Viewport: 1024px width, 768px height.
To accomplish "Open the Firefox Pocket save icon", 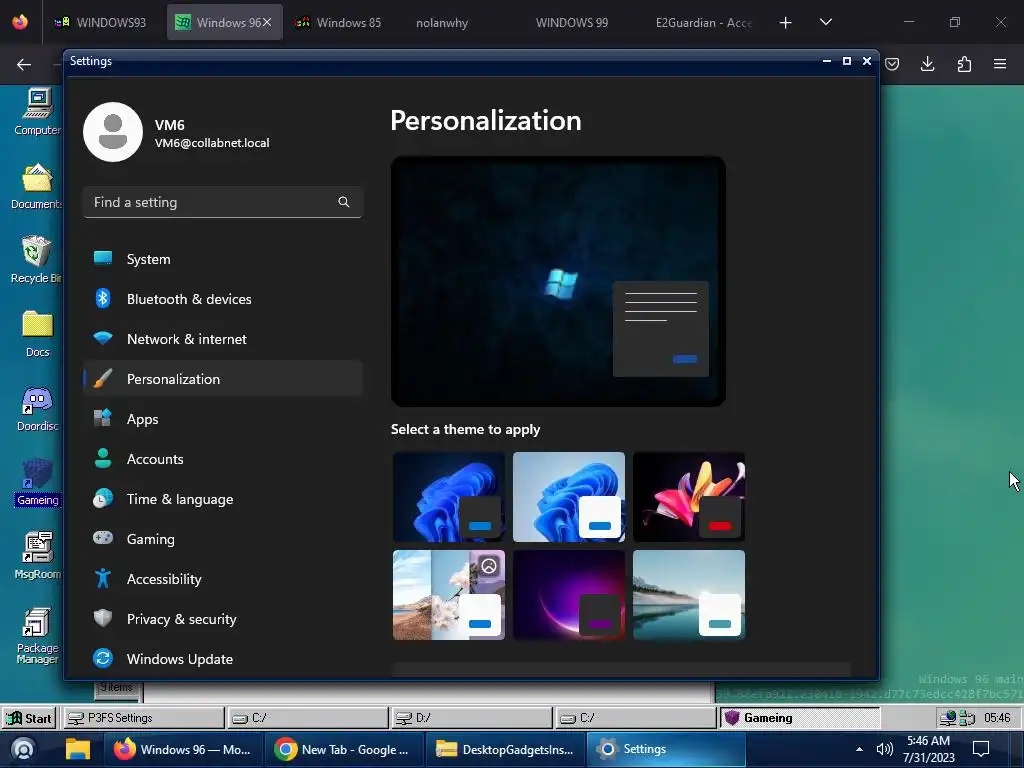I will pos(892,64).
